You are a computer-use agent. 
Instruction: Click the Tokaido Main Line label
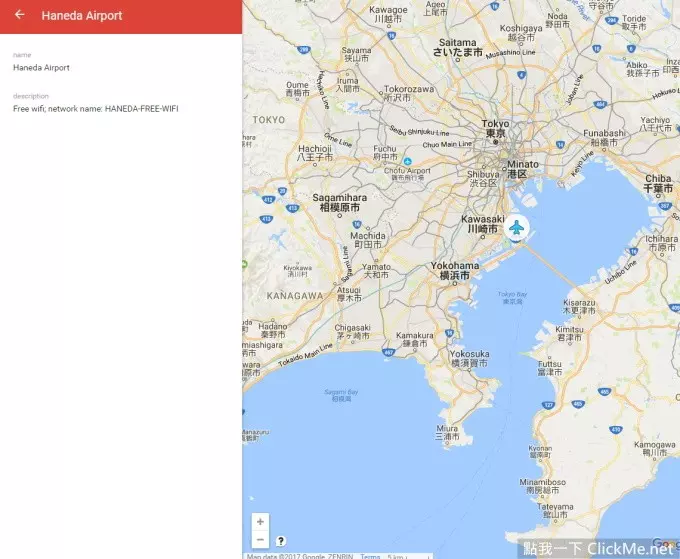coord(305,355)
